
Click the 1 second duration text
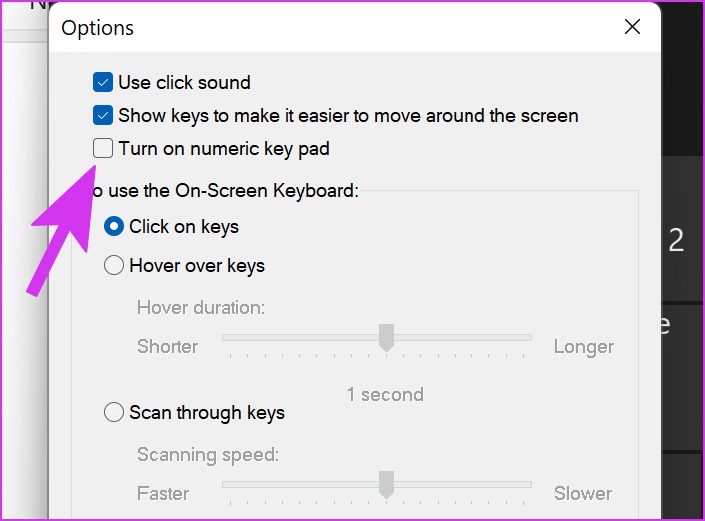pos(385,395)
